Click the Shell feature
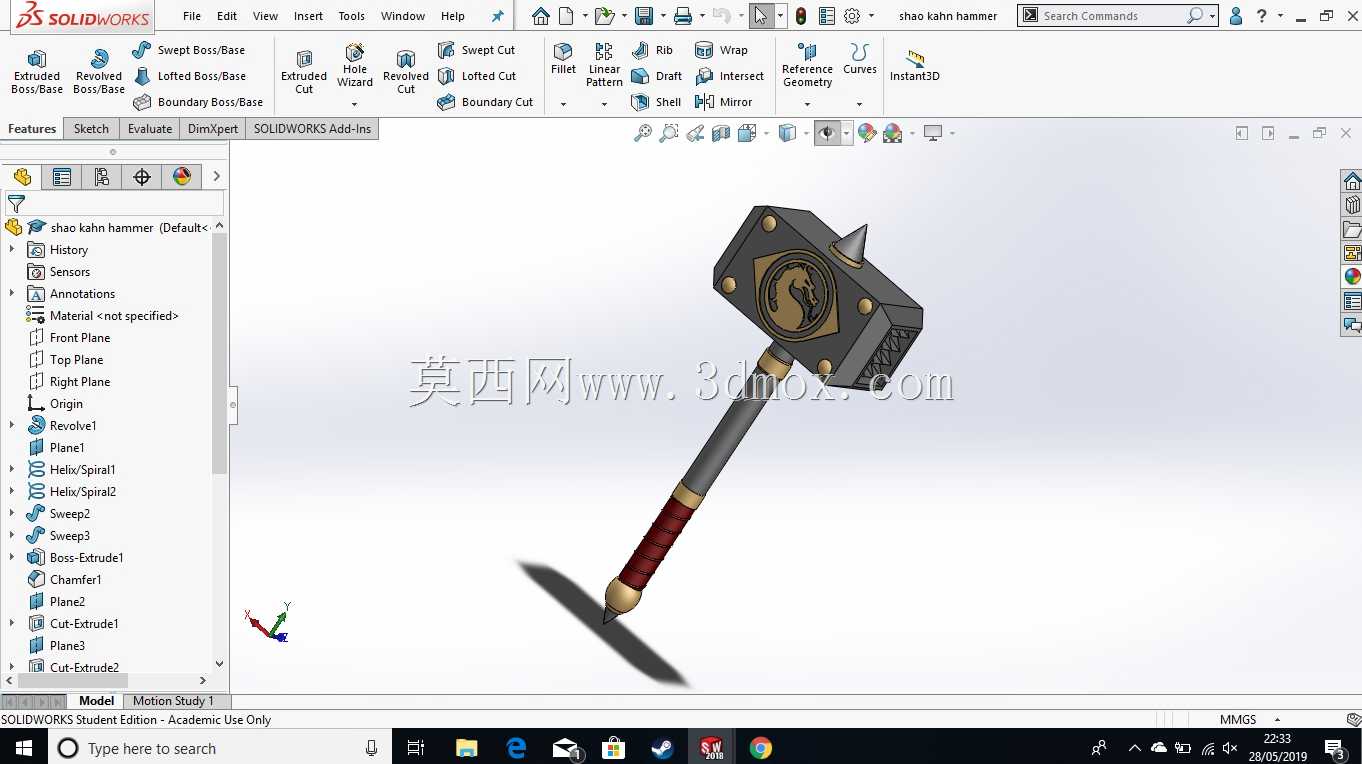The height and width of the screenshot is (764, 1362). (x=656, y=102)
